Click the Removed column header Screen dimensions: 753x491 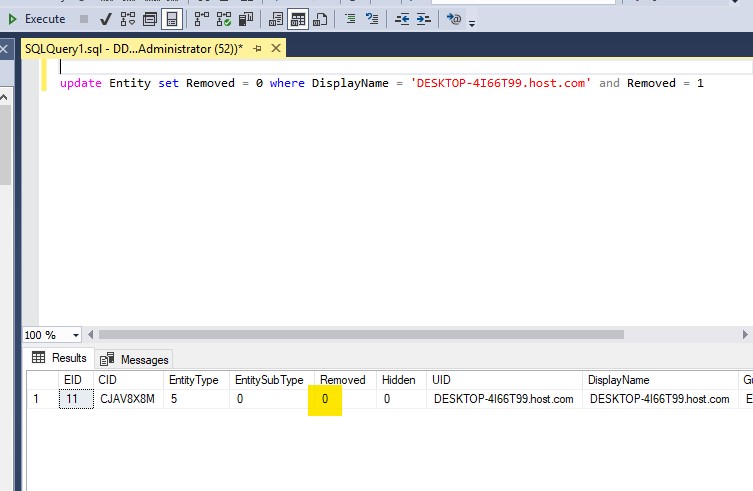342,380
